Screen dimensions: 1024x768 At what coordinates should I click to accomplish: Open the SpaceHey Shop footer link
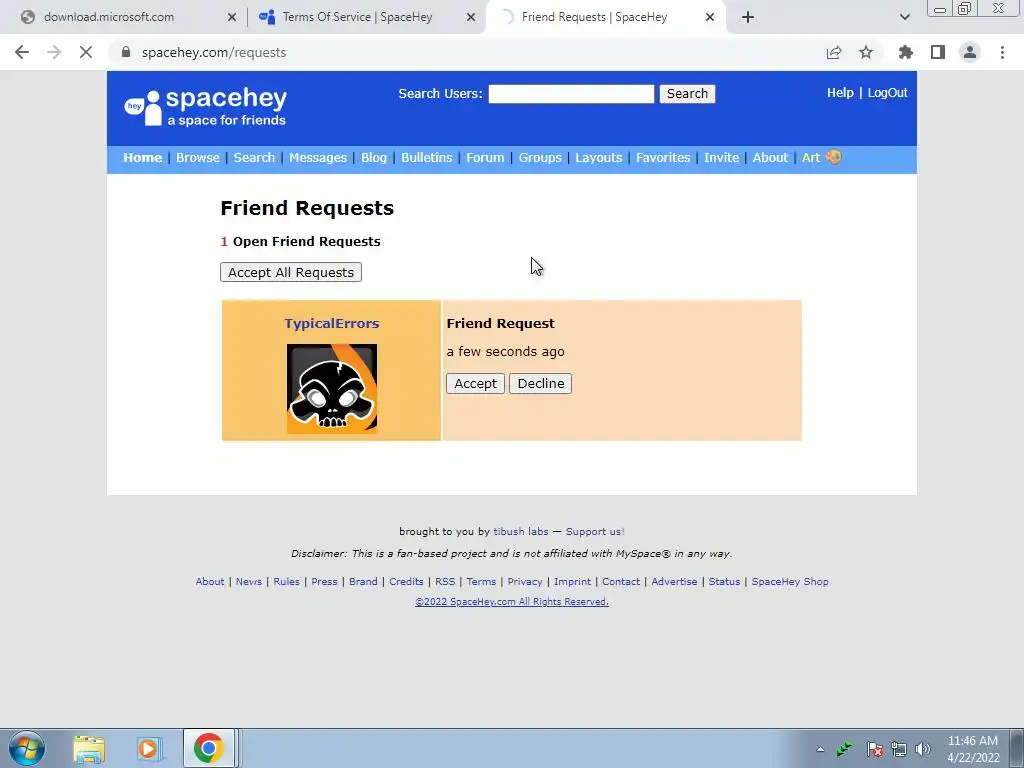click(x=790, y=581)
